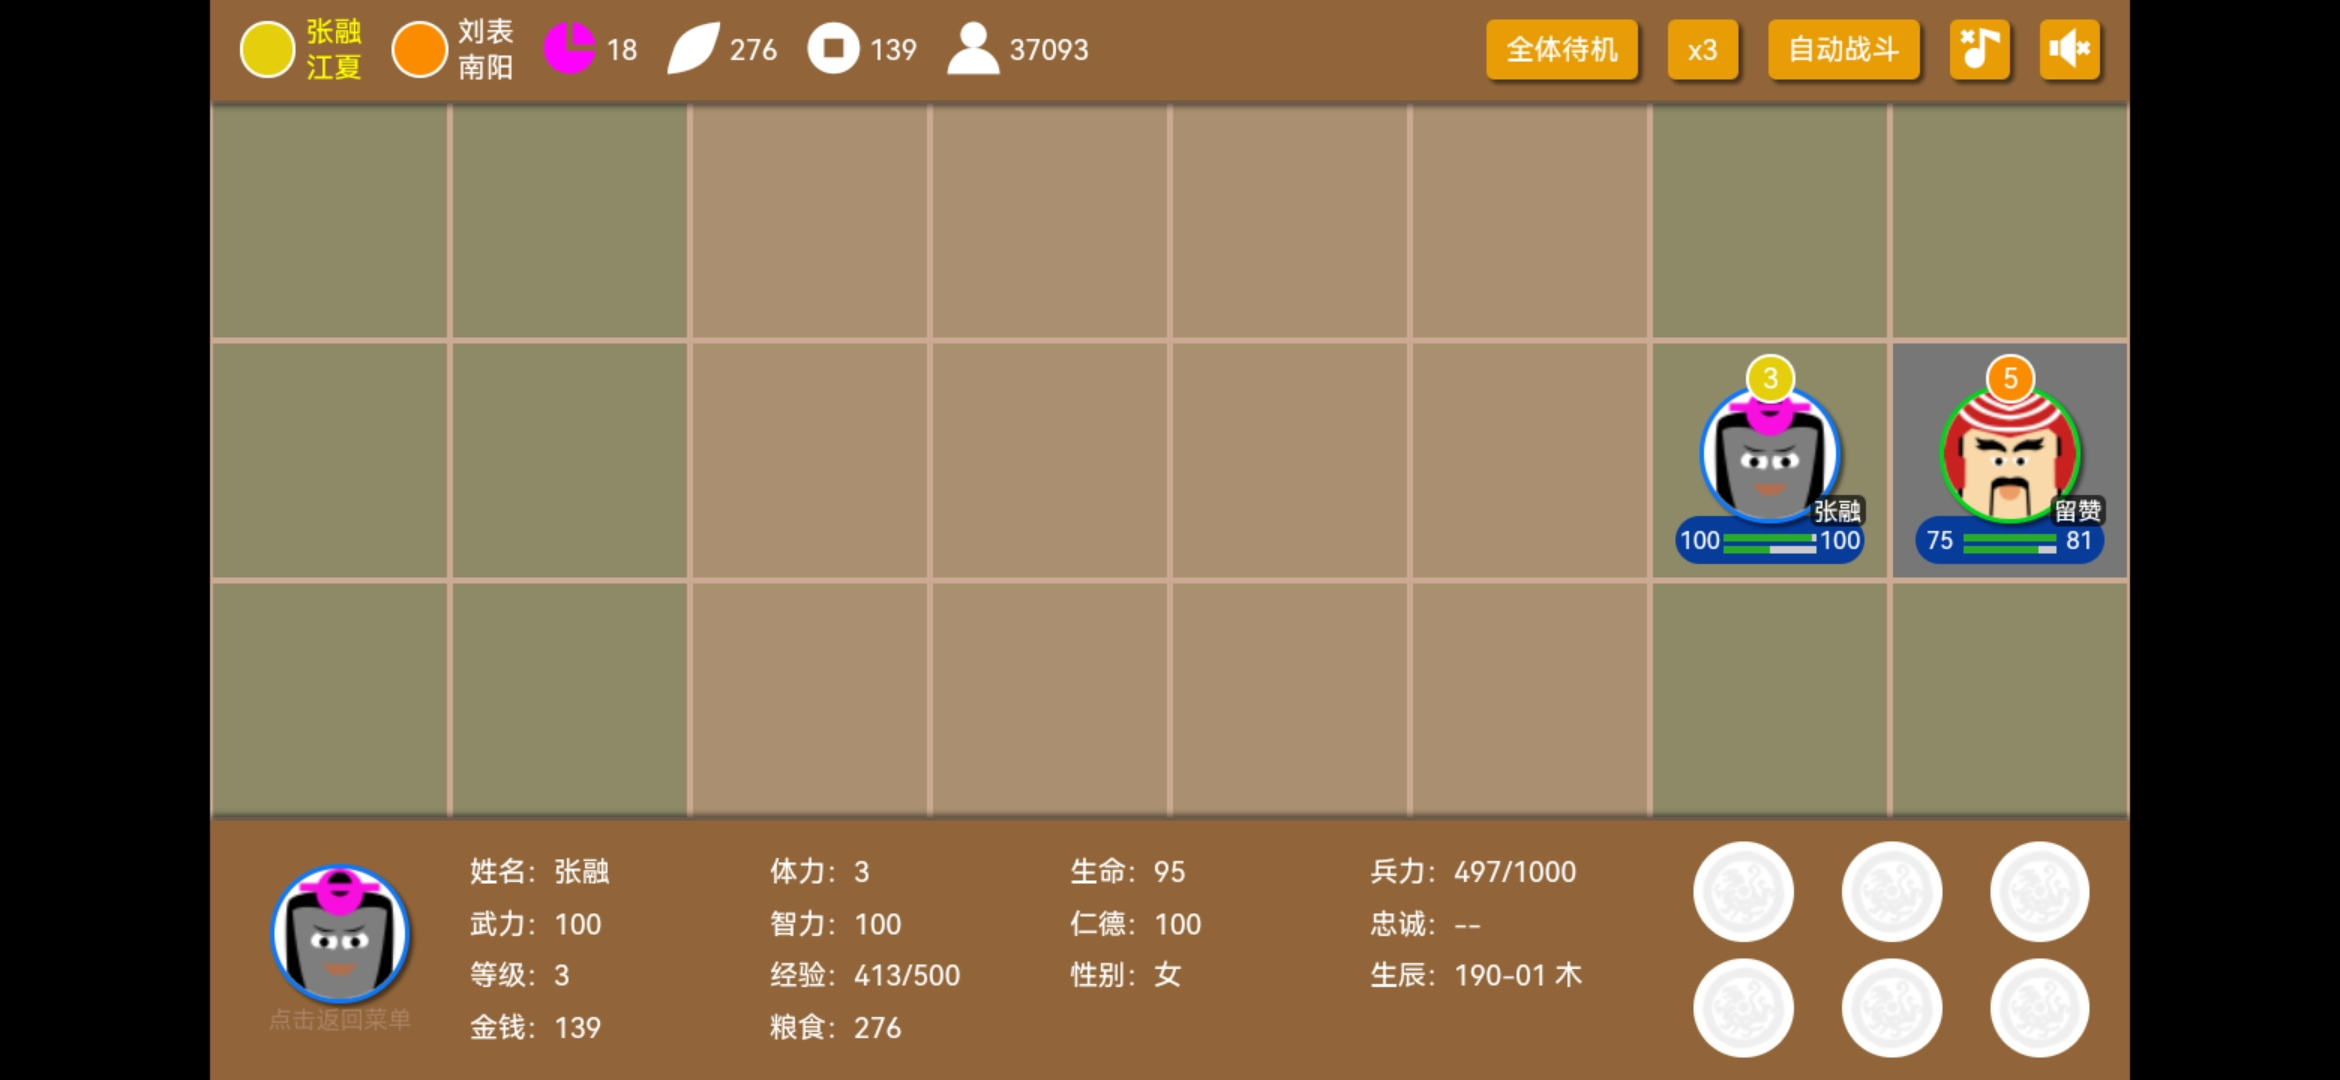Select the yellow 张融 faction circle
2340x1080 pixels.
(267, 50)
